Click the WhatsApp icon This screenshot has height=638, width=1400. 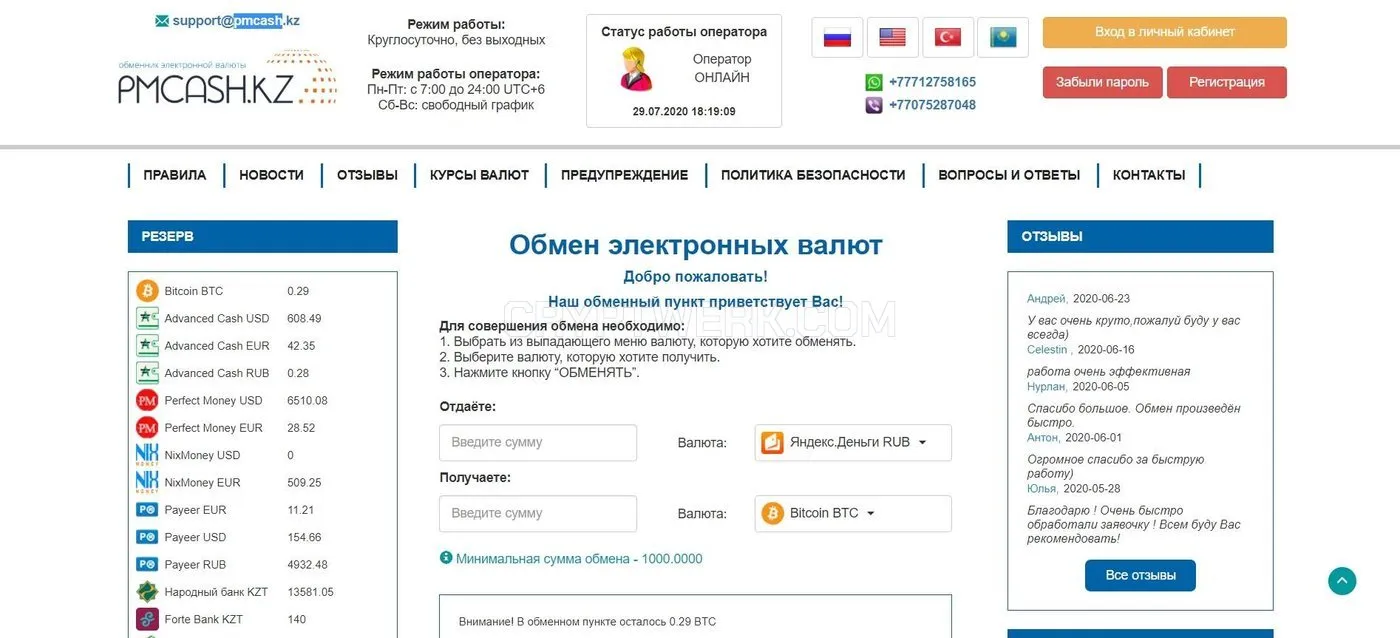874,82
